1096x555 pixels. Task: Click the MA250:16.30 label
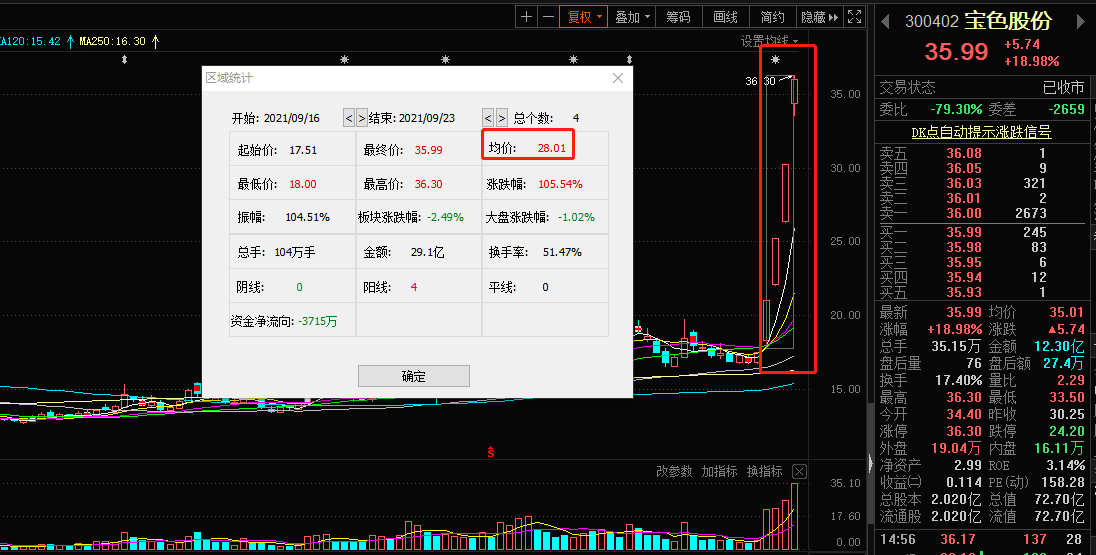tap(113, 41)
